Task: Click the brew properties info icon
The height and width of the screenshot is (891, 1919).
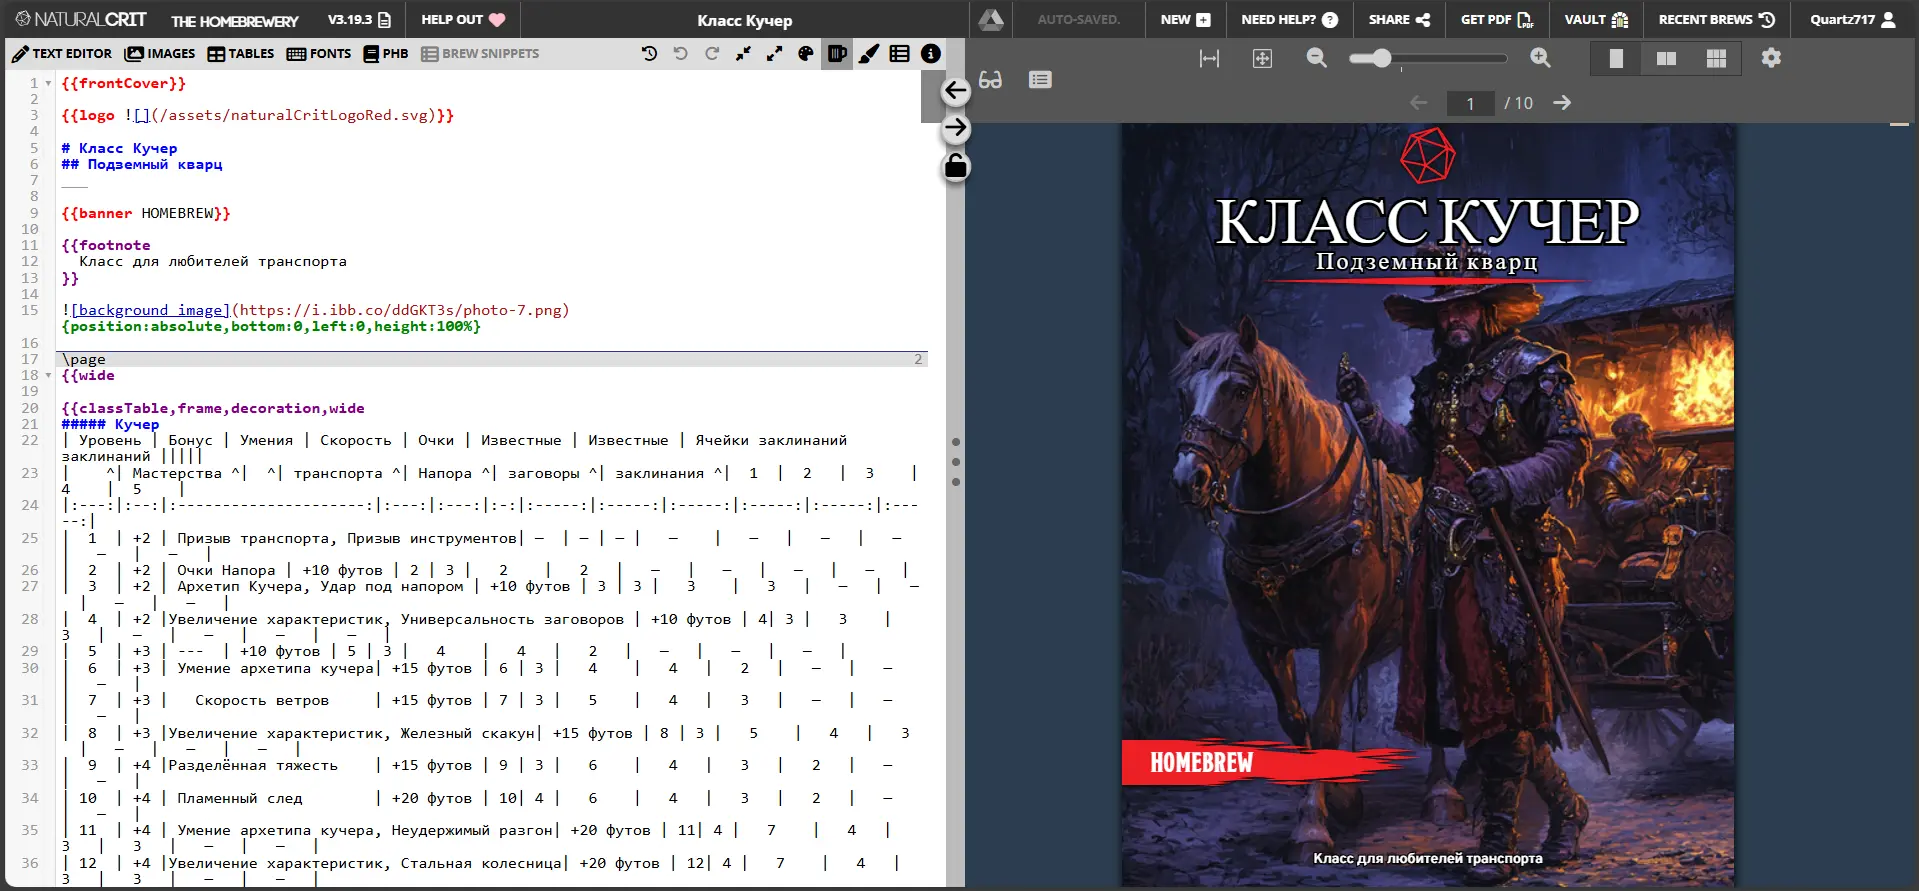Action: (x=931, y=54)
